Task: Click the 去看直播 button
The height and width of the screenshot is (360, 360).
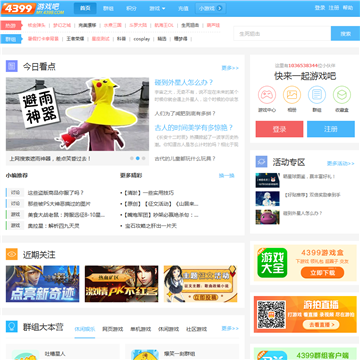Action: (321, 325)
